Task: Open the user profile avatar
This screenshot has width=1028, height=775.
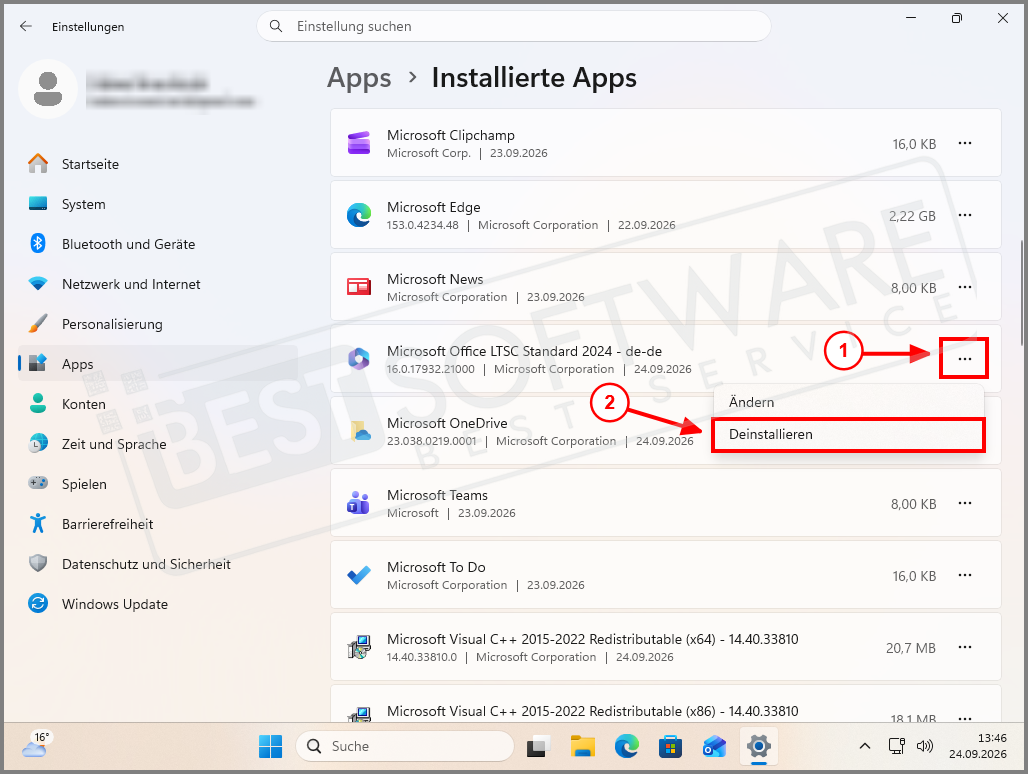Action: coord(48,89)
